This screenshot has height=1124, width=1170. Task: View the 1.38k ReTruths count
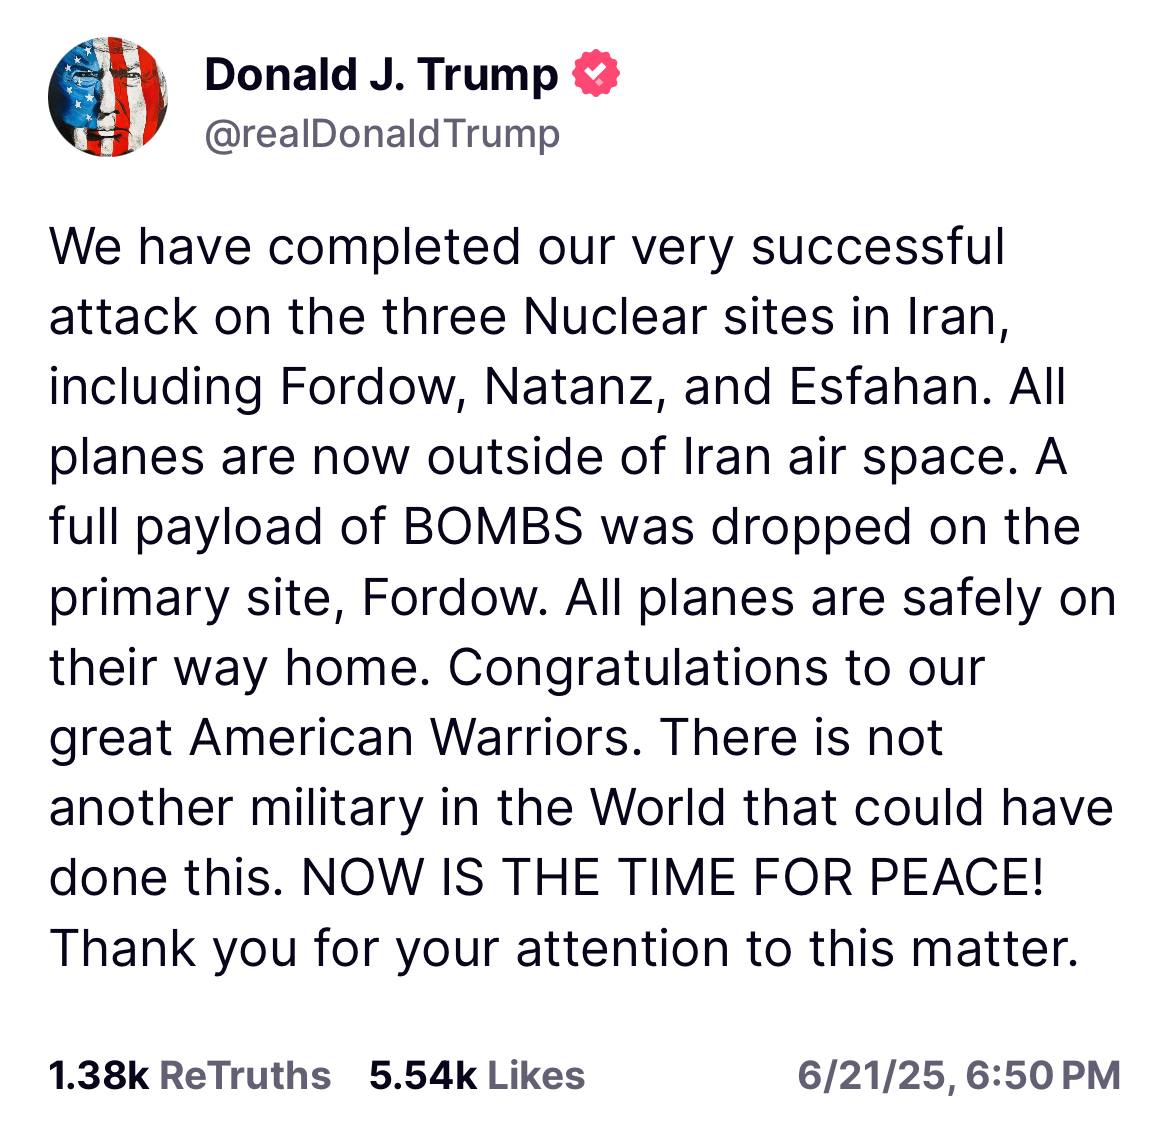(x=99, y=1075)
